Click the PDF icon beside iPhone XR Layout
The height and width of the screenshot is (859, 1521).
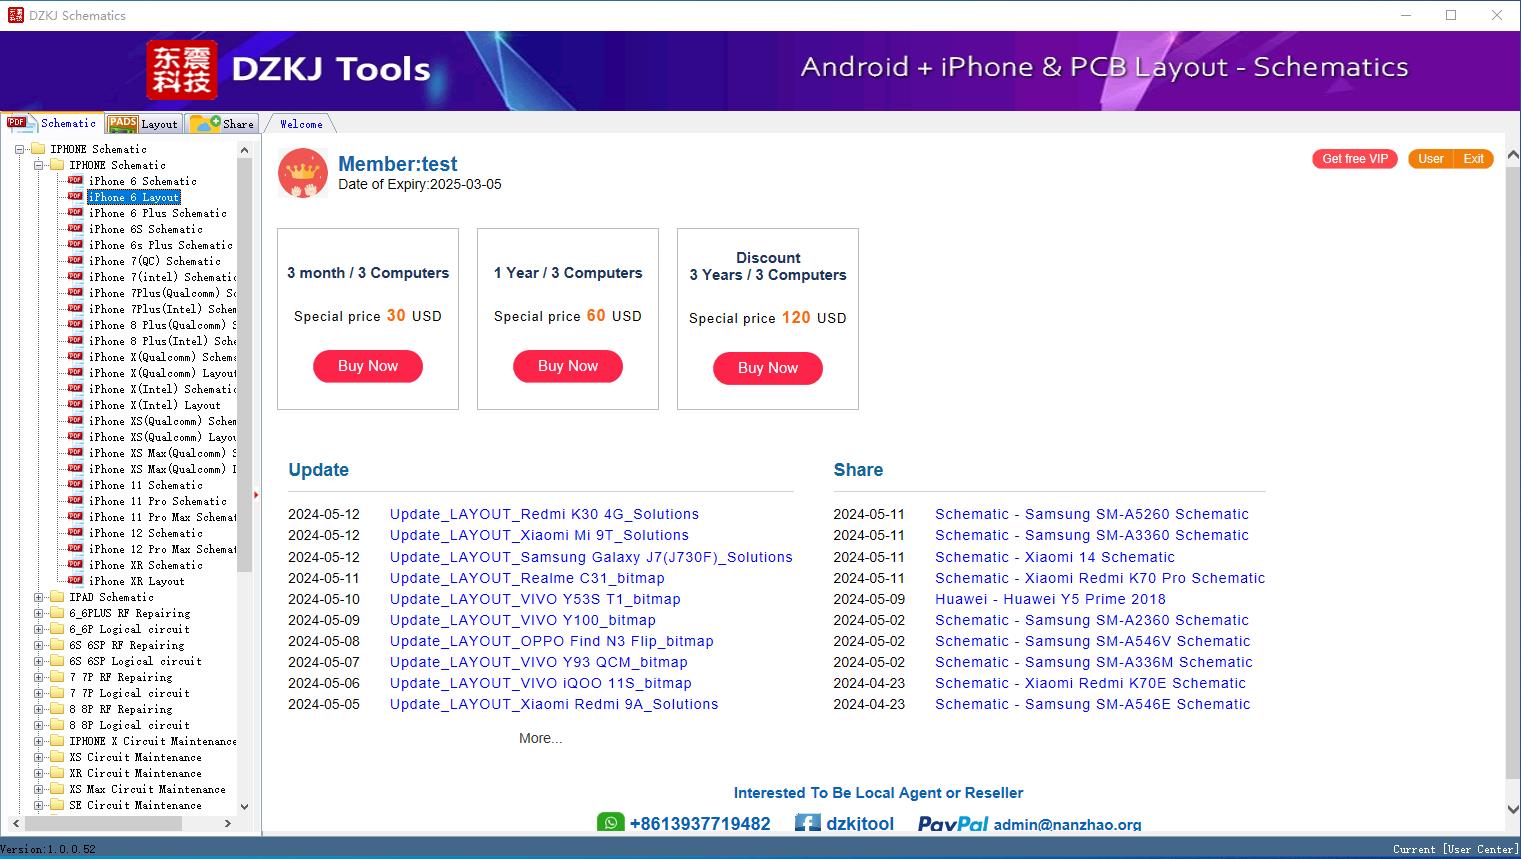pyautogui.click(x=75, y=581)
